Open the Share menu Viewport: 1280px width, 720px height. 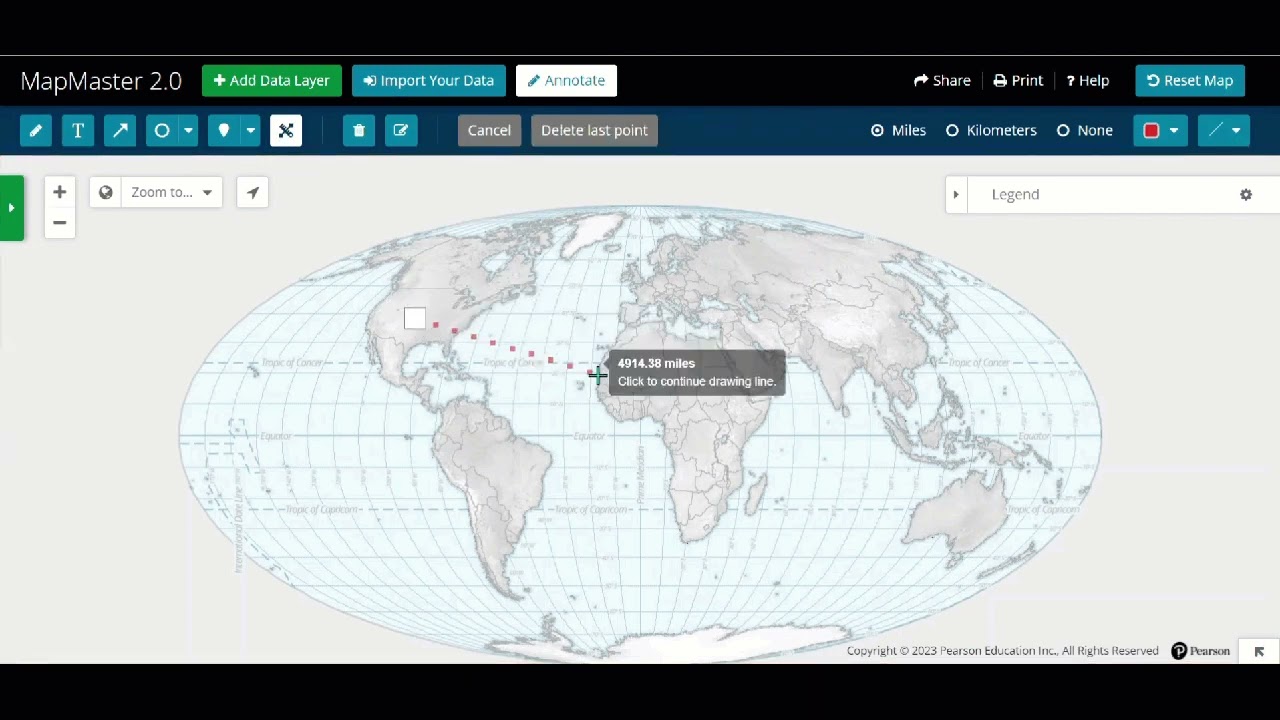click(942, 81)
